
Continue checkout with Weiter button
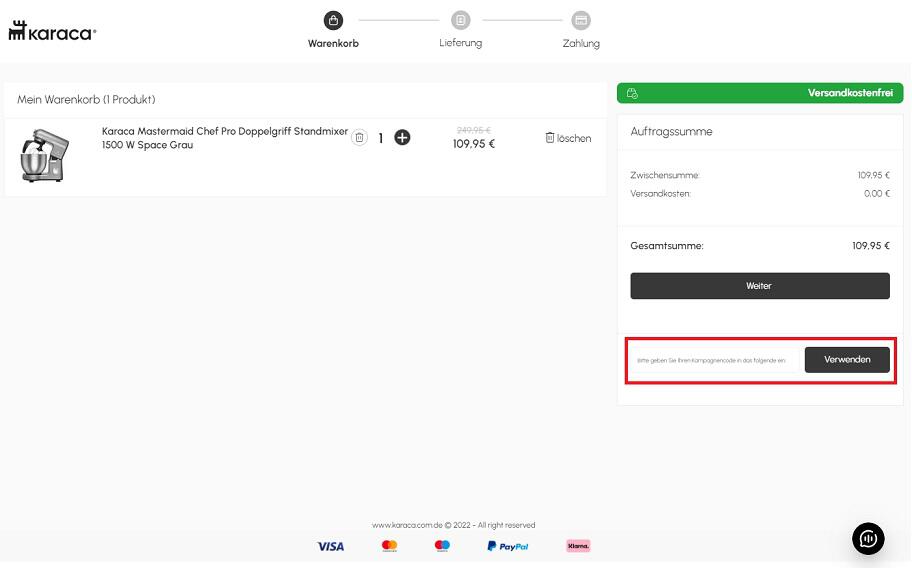click(760, 286)
